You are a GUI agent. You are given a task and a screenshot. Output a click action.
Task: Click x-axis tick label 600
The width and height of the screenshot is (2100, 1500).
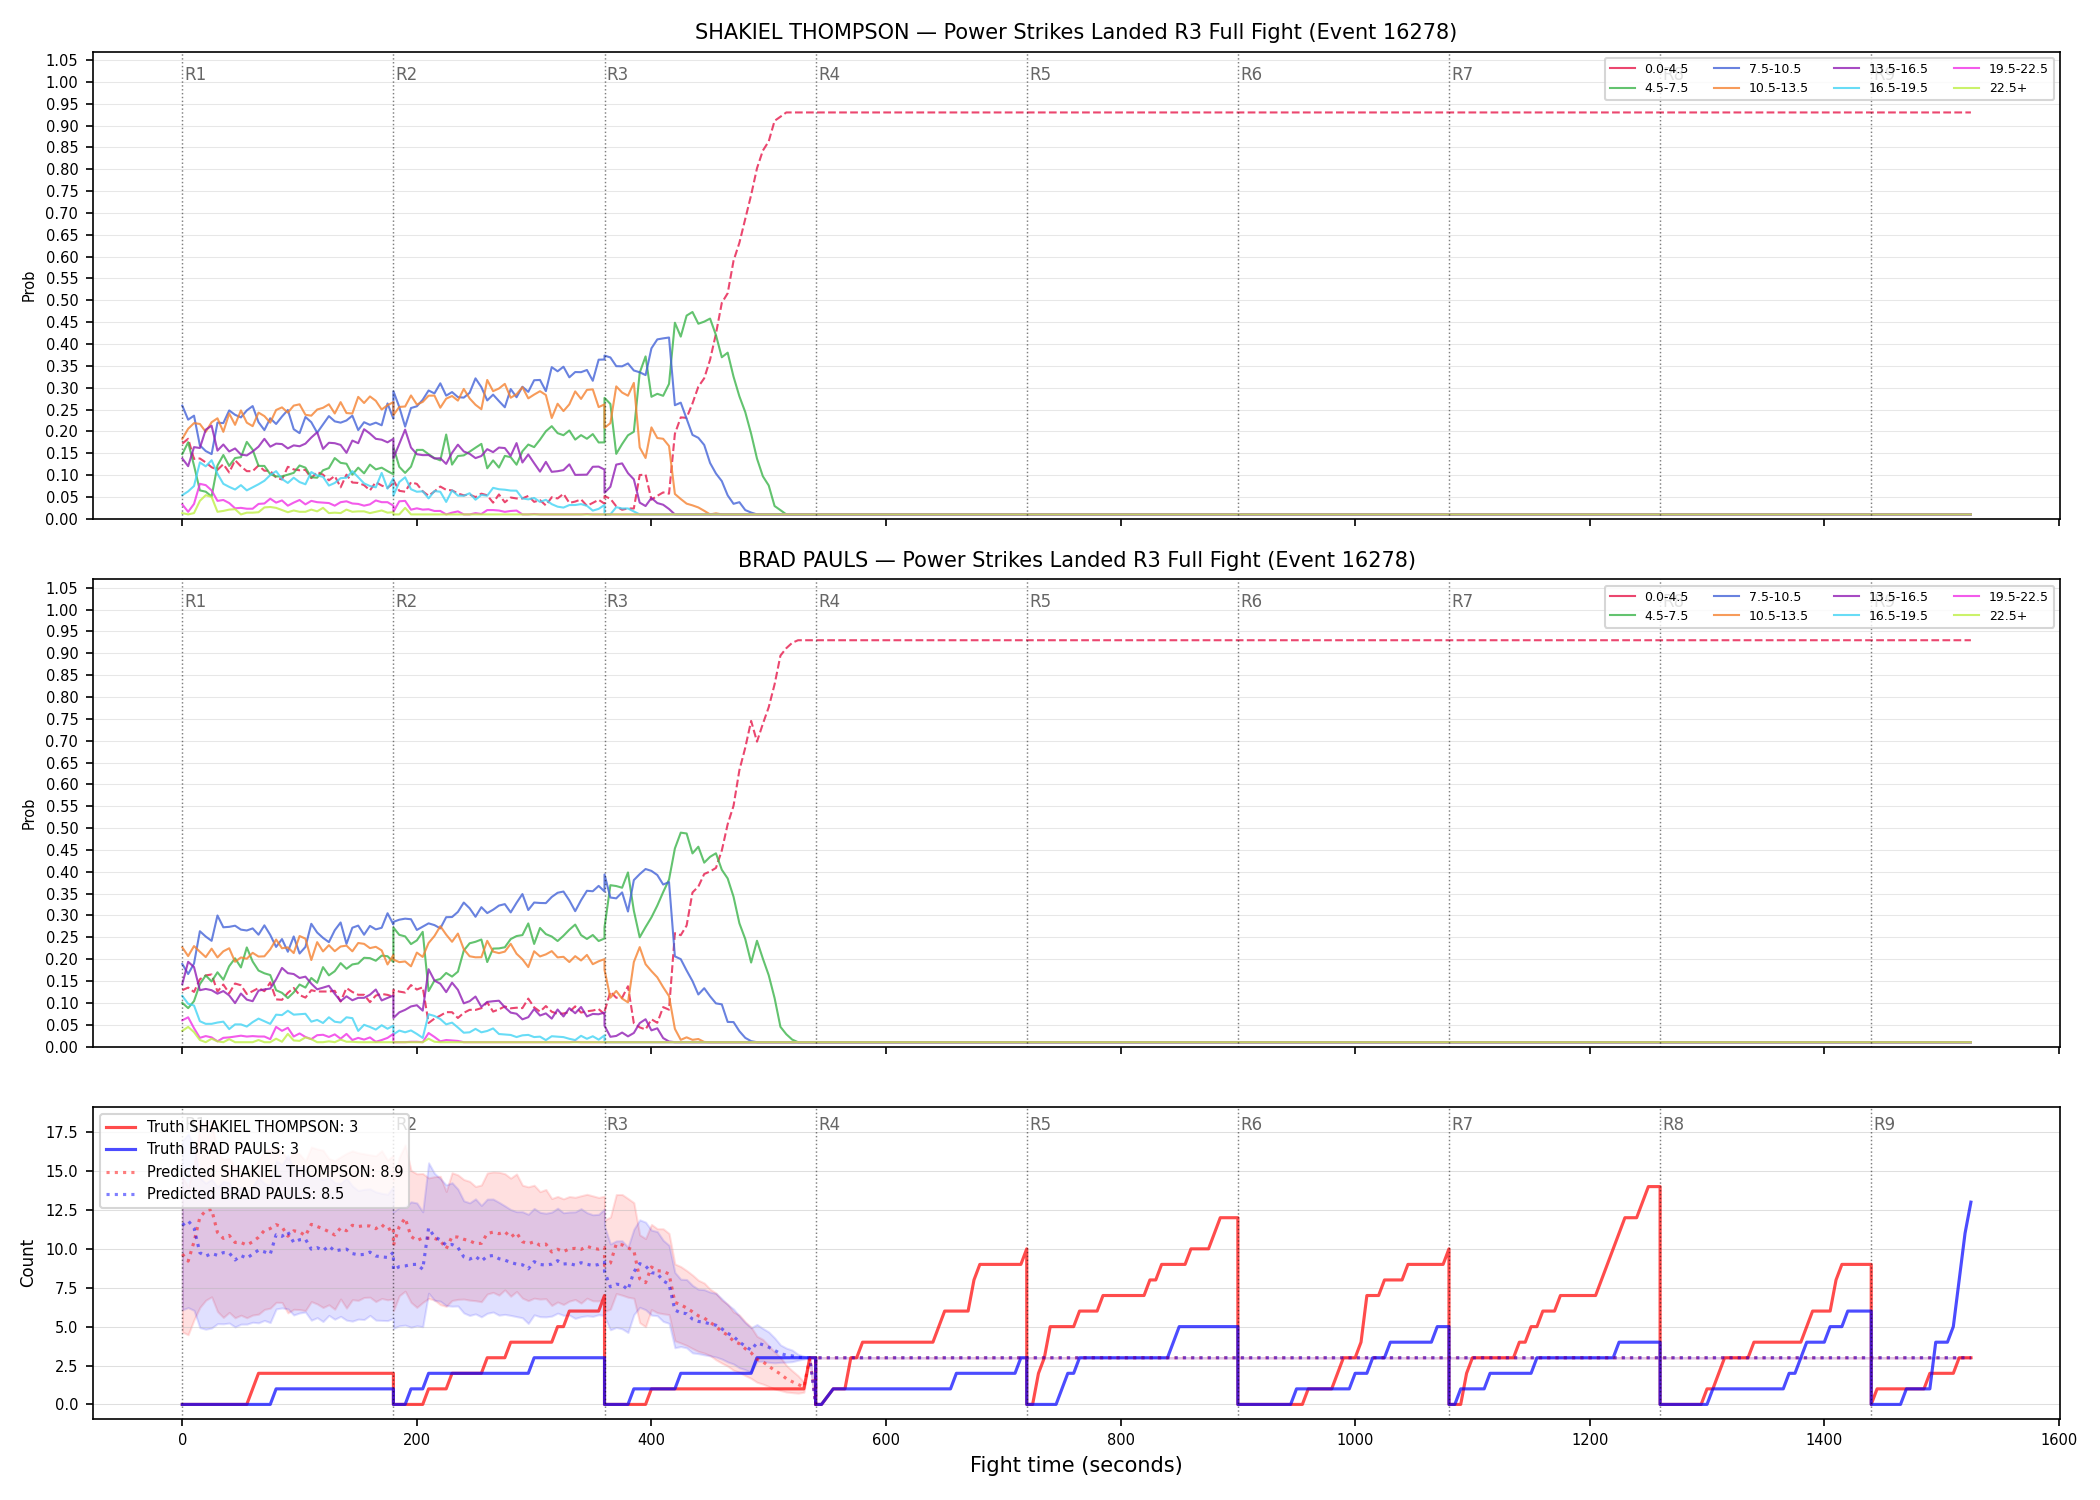[886, 1440]
